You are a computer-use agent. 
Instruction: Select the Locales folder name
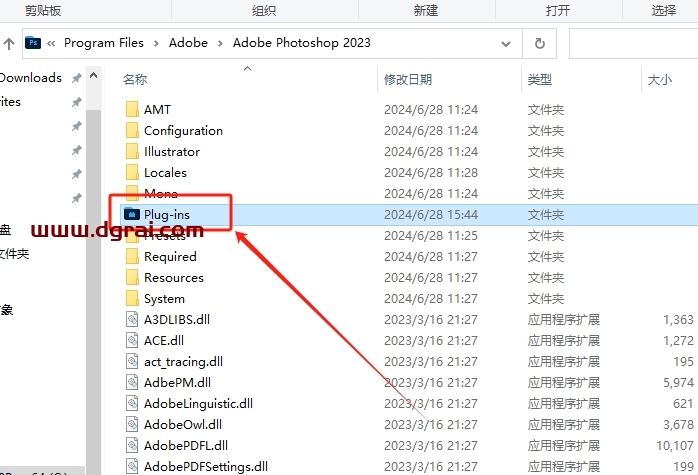[165, 172]
